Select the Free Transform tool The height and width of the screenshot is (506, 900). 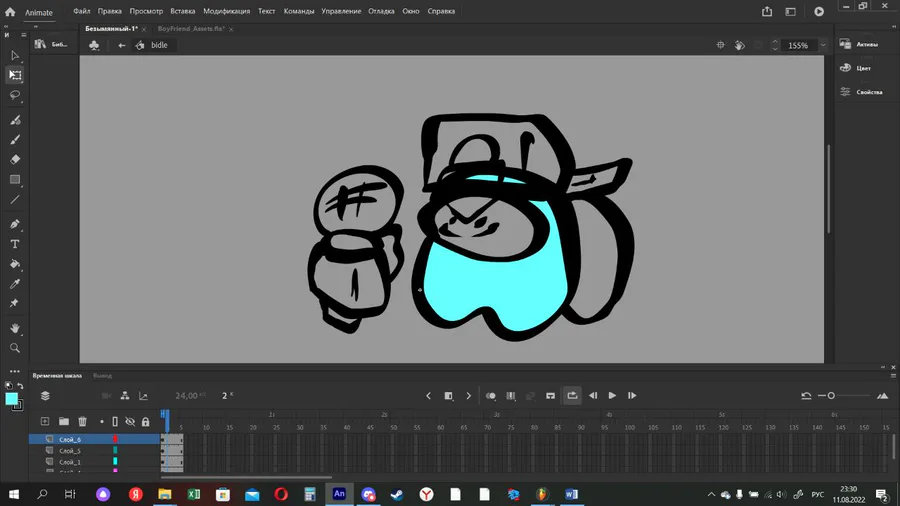[x=15, y=75]
